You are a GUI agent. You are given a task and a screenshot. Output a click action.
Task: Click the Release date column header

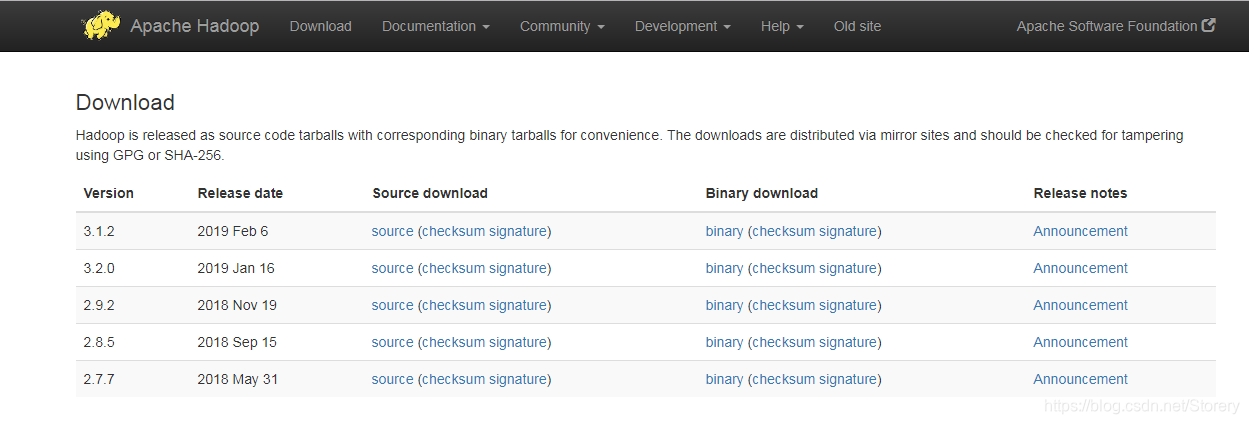coord(240,193)
